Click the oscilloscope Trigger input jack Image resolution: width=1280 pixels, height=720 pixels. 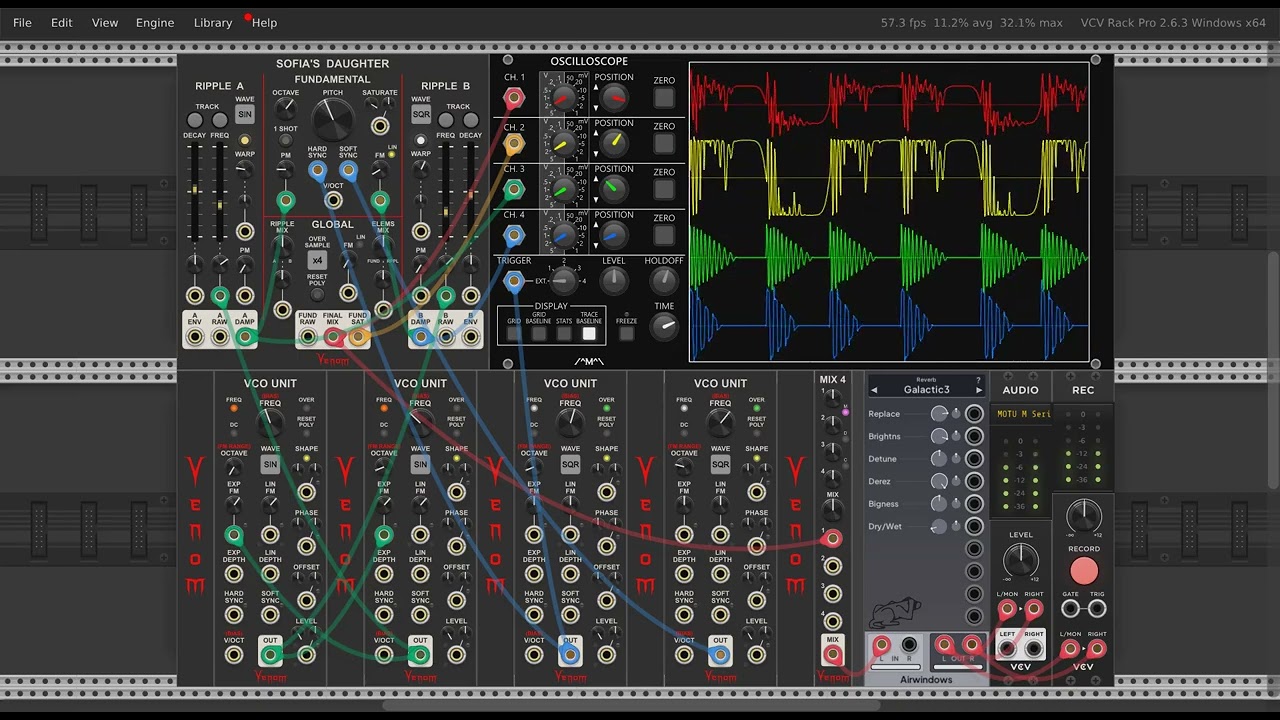(513, 281)
